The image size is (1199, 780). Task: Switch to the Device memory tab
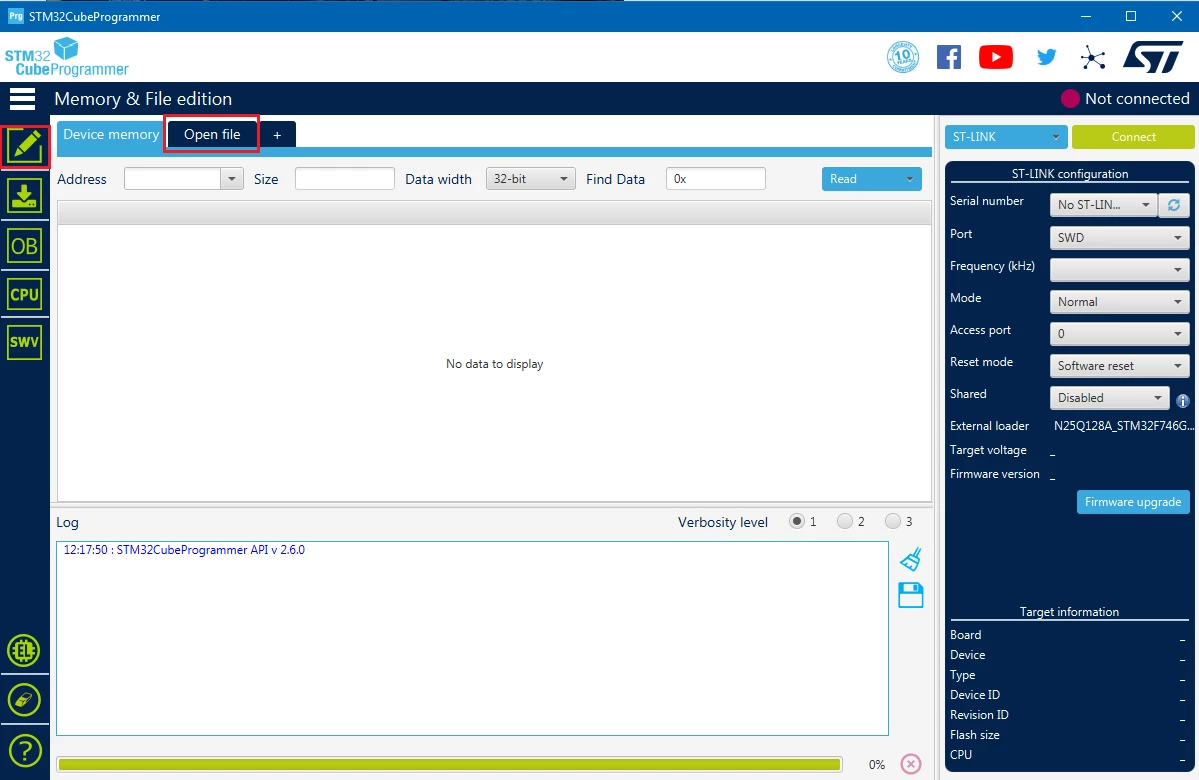111,135
